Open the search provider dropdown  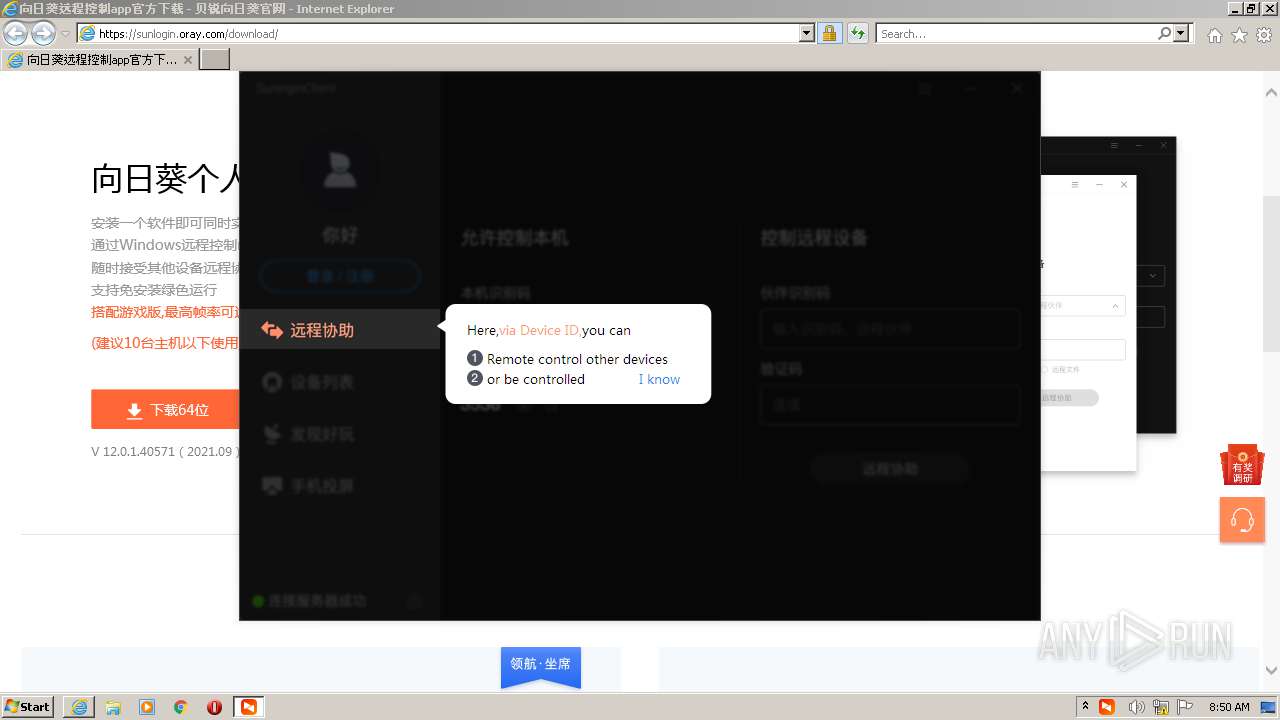click(1182, 33)
